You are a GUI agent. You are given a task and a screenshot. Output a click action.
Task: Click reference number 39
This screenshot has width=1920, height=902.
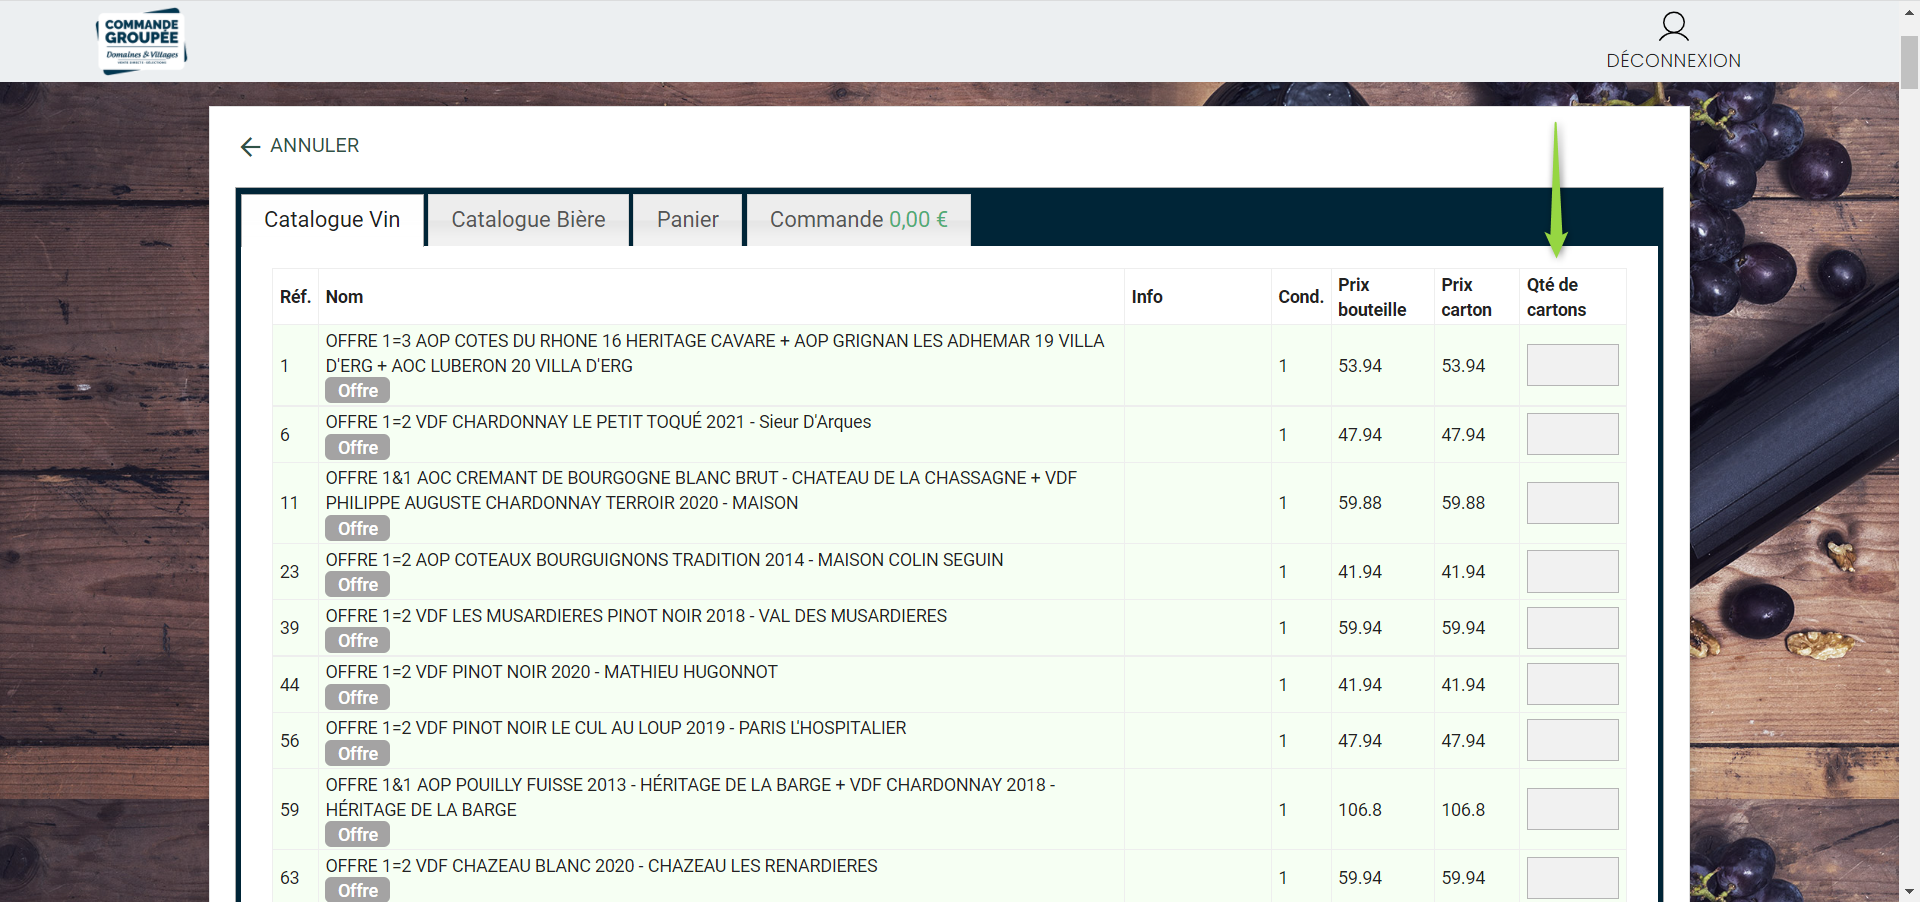click(289, 628)
